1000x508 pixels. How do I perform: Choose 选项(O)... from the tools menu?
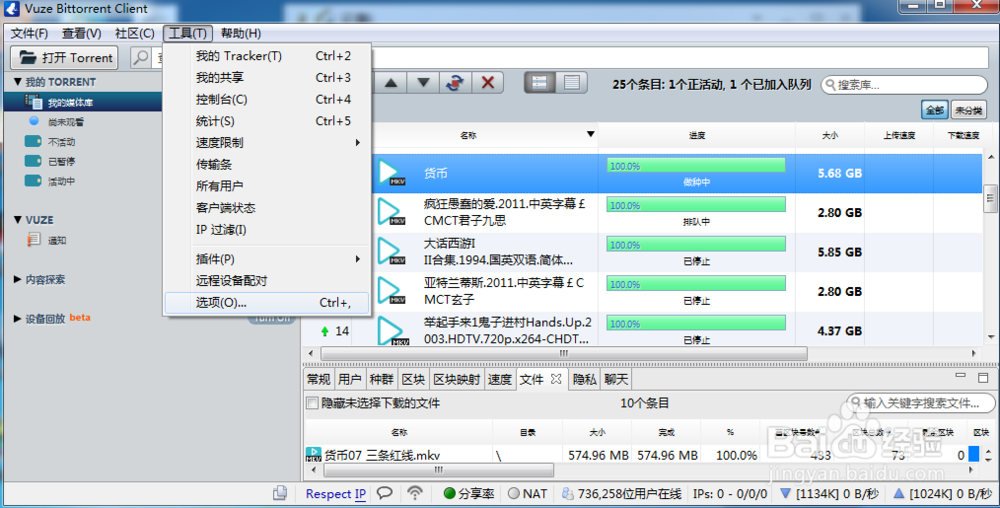point(267,303)
